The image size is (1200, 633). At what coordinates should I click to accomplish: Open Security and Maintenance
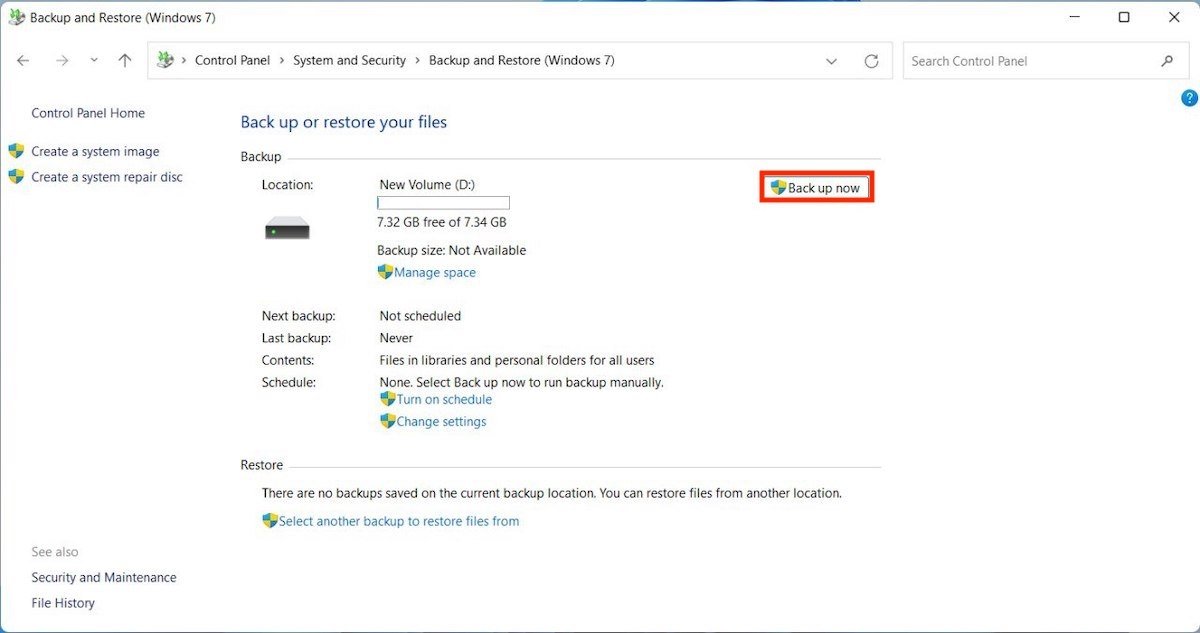104,577
